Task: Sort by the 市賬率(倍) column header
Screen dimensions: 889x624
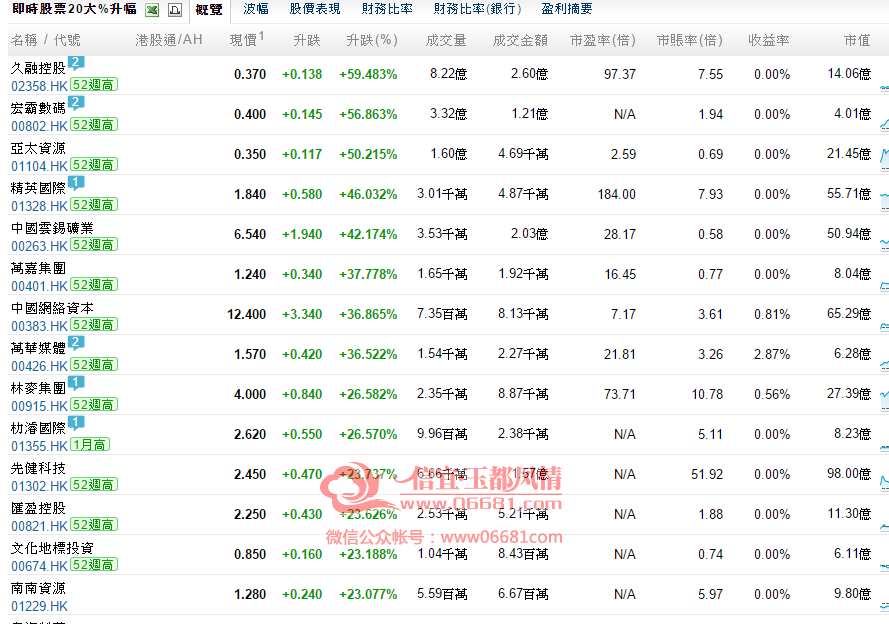Action: pyautogui.click(x=689, y=40)
